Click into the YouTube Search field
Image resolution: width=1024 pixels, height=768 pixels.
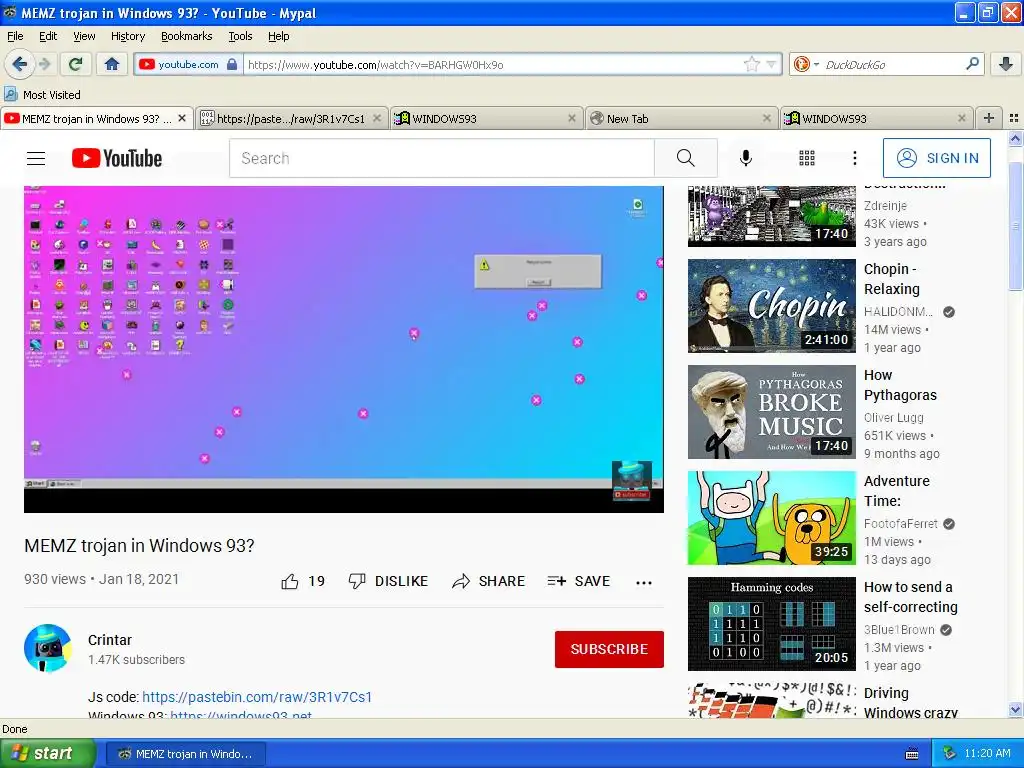[441, 158]
